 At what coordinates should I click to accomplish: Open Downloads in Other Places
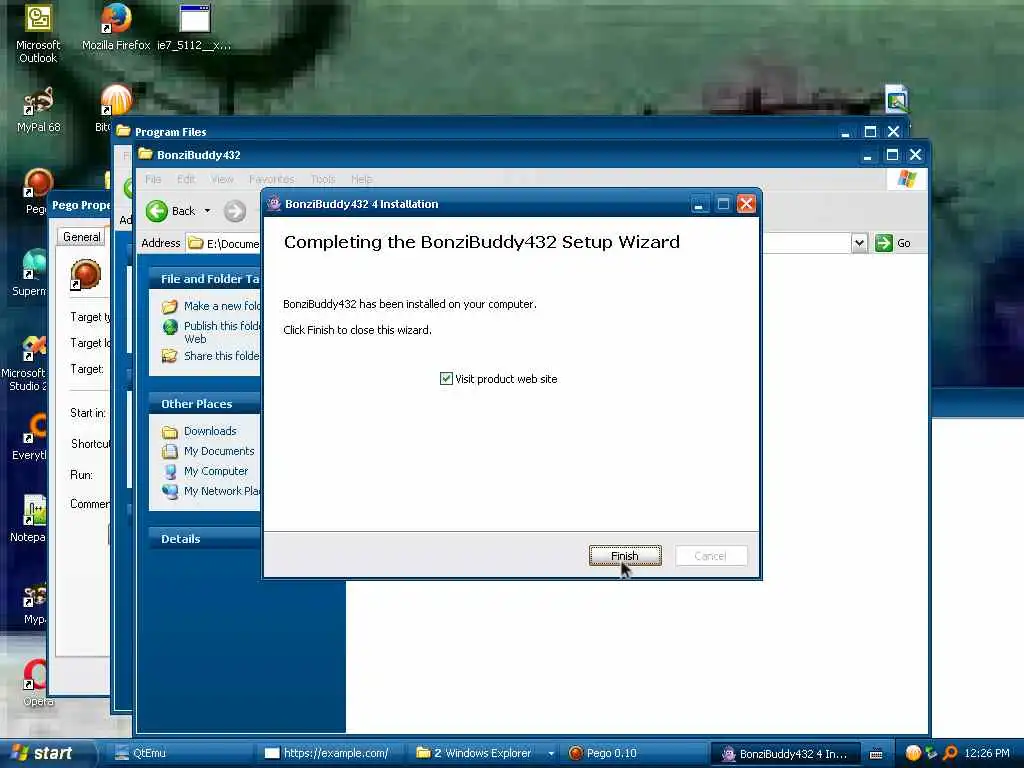[210, 431]
